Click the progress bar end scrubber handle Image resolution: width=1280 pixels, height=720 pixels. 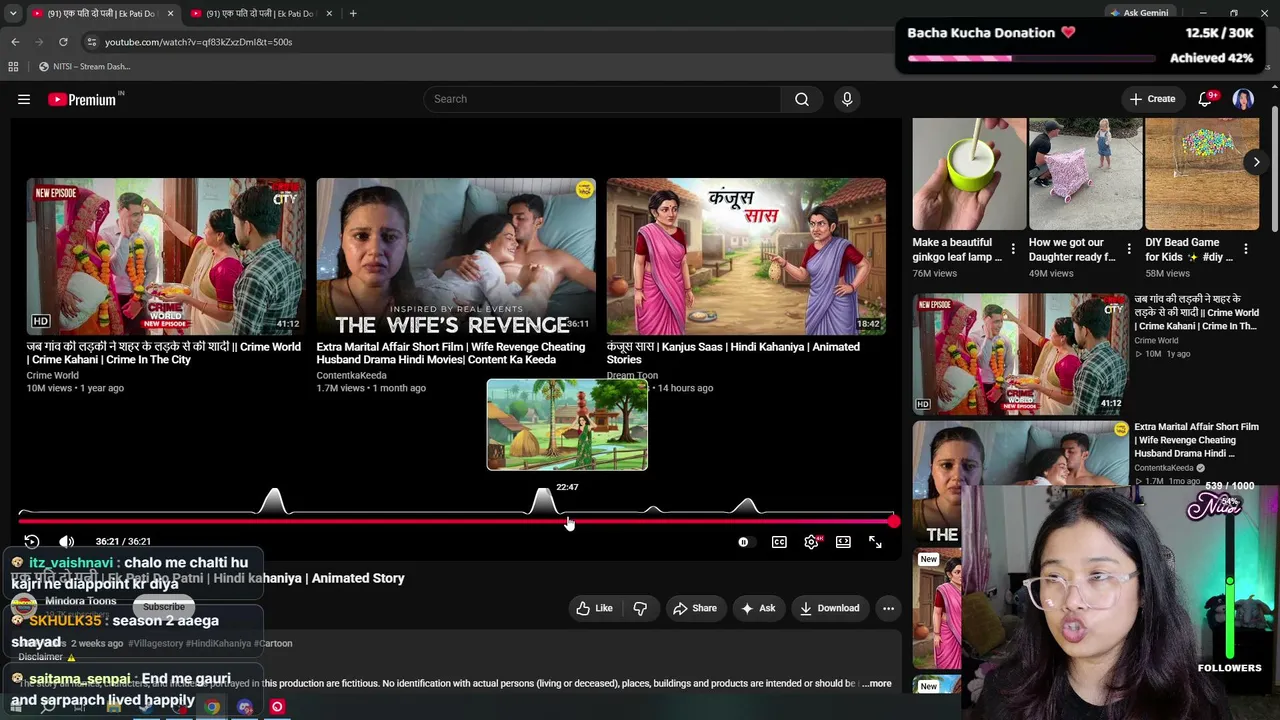coord(893,521)
